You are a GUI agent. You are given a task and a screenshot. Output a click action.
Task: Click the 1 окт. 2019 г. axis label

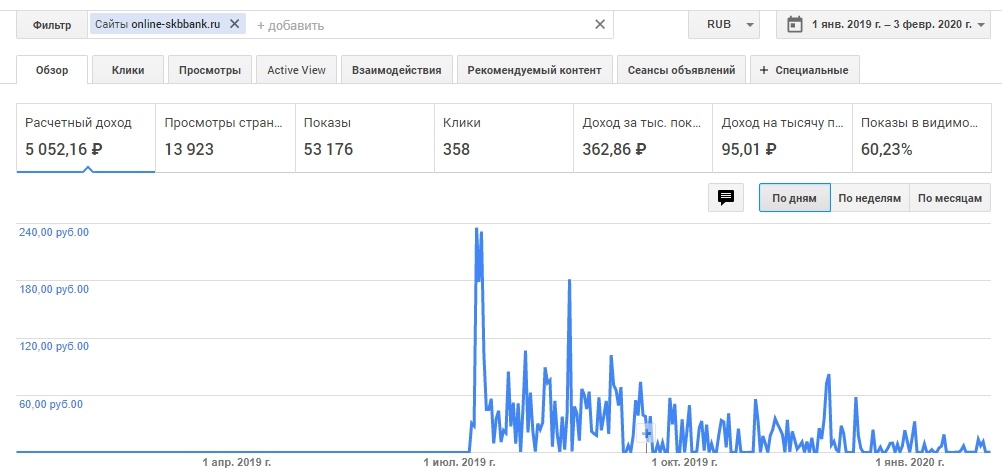coord(684,462)
